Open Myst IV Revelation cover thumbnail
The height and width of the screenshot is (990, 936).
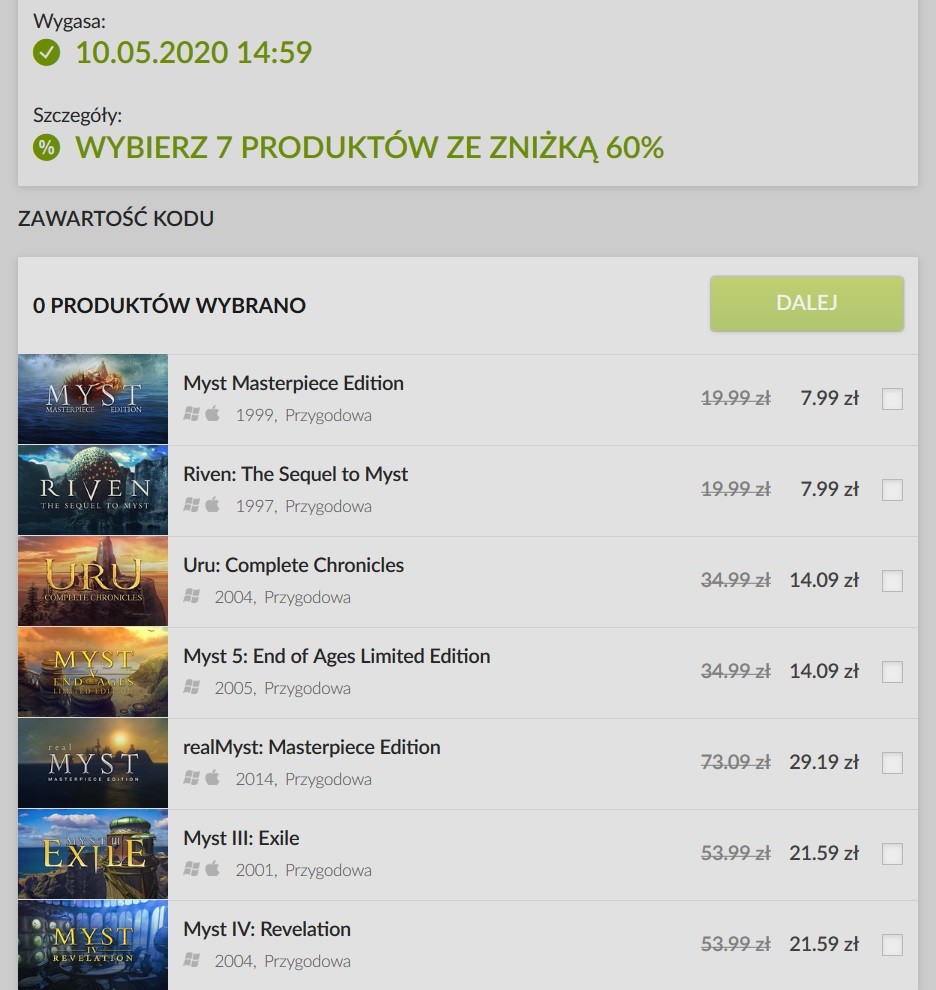tap(93, 945)
